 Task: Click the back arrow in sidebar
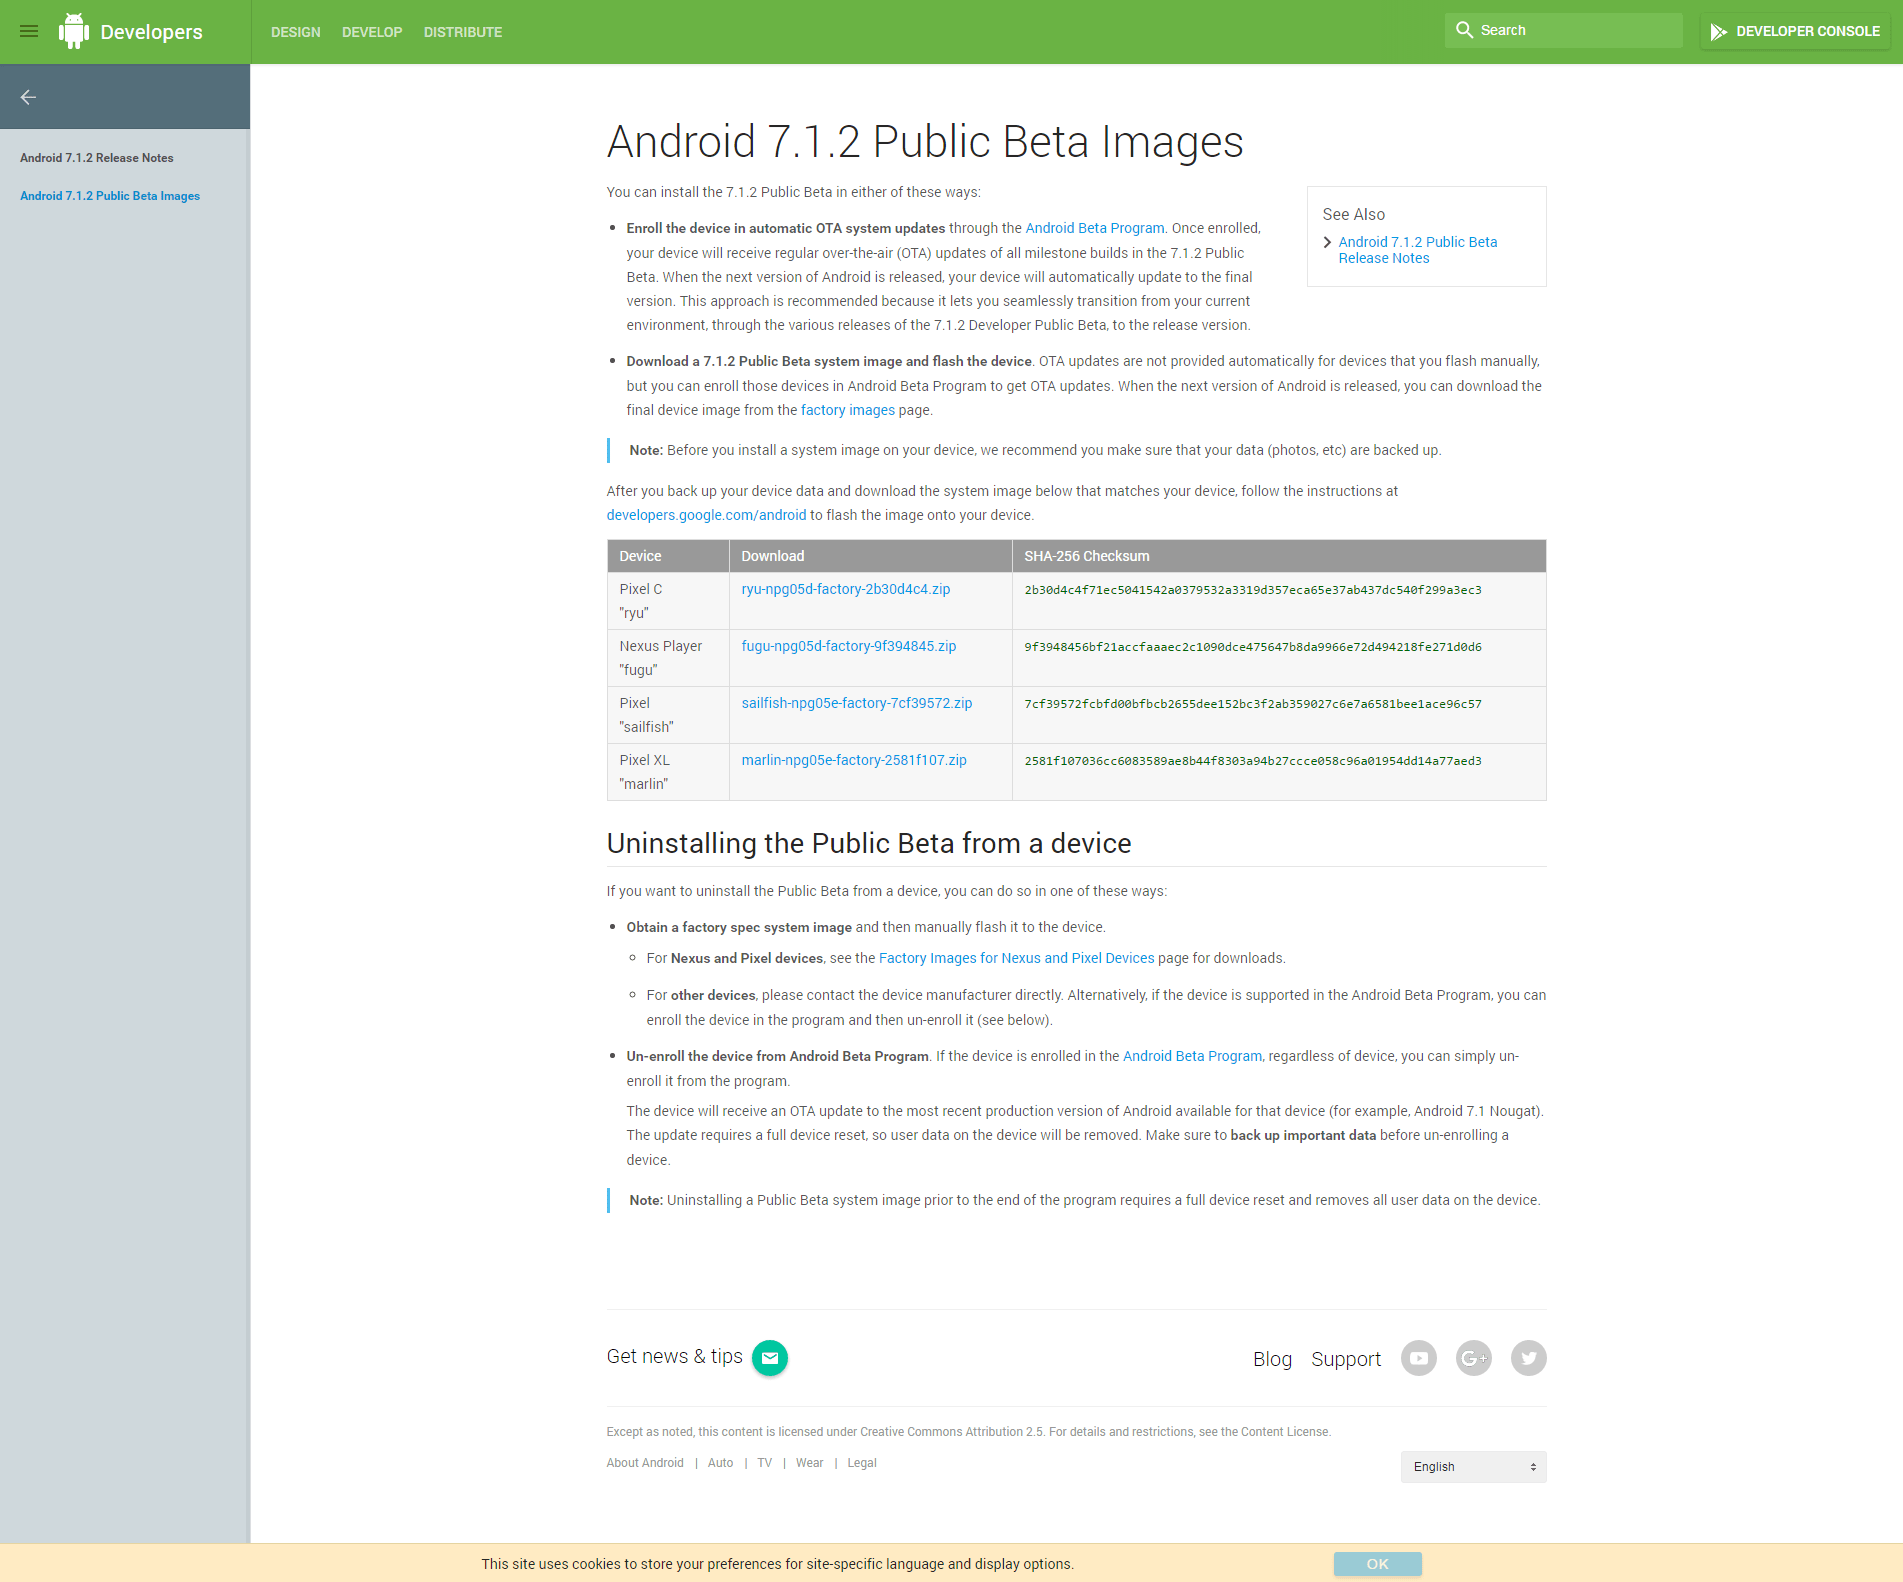coord(29,97)
